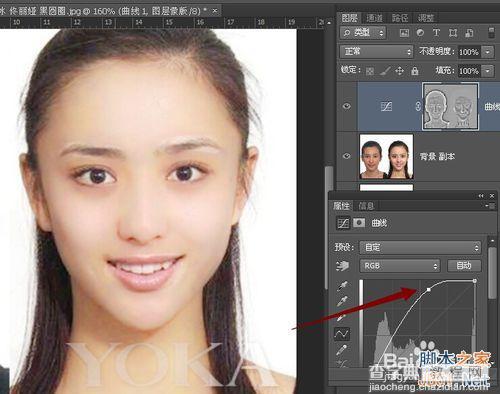Toggle the type layer filter (T) icon
The height and width of the screenshot is (394, 500).
(x=436, y=33)
